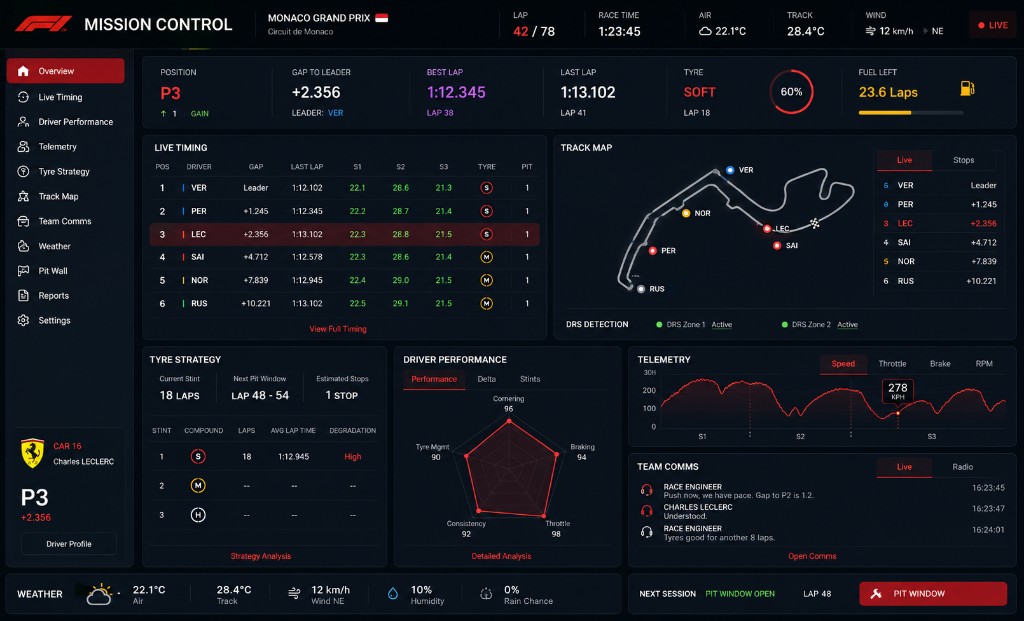Show RPM telemetry tab
This screenshot has height=621, width=1024.
point(984,364)
